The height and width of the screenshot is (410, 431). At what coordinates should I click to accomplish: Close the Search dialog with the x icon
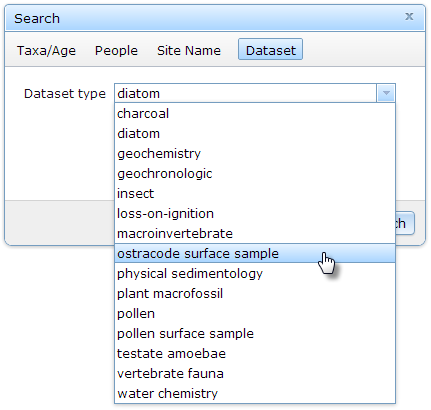pyautogui.click(x=409, y=16)
